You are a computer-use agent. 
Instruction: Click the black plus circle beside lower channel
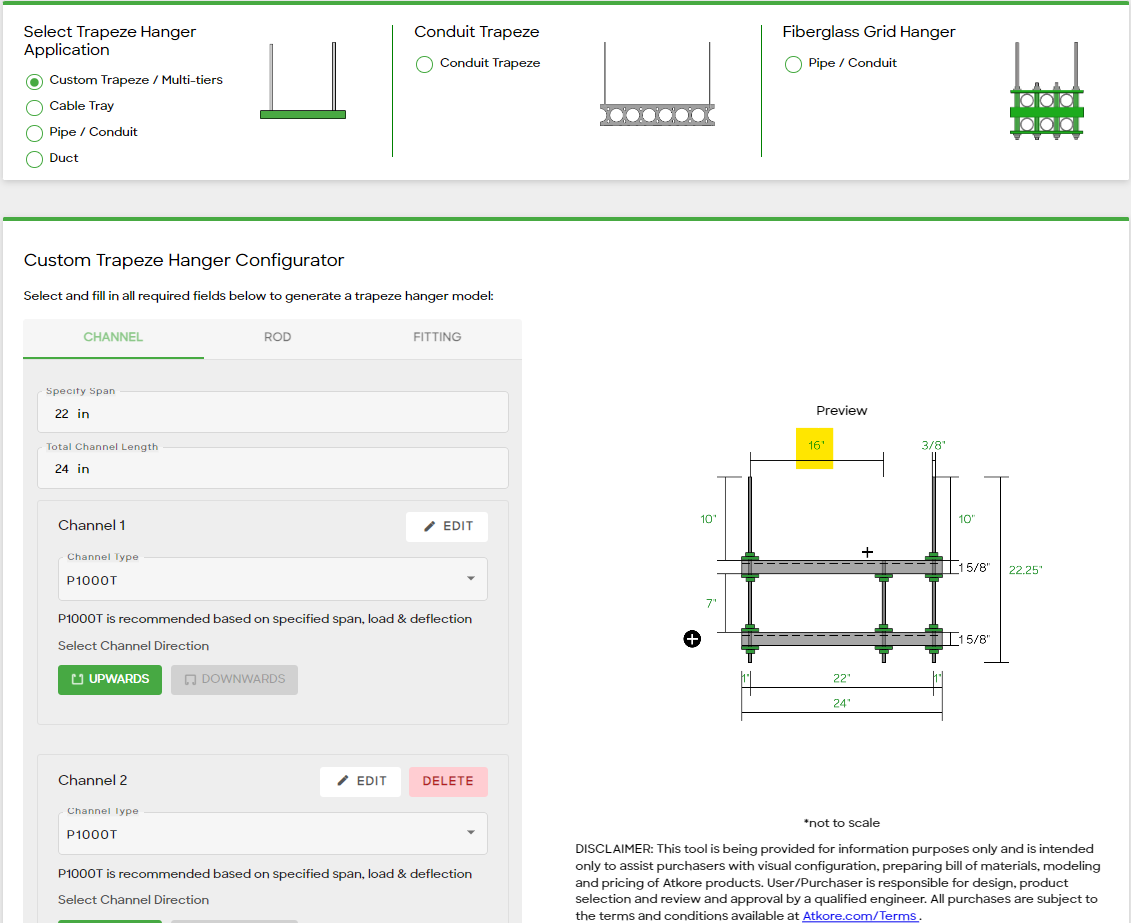(692, 639)
